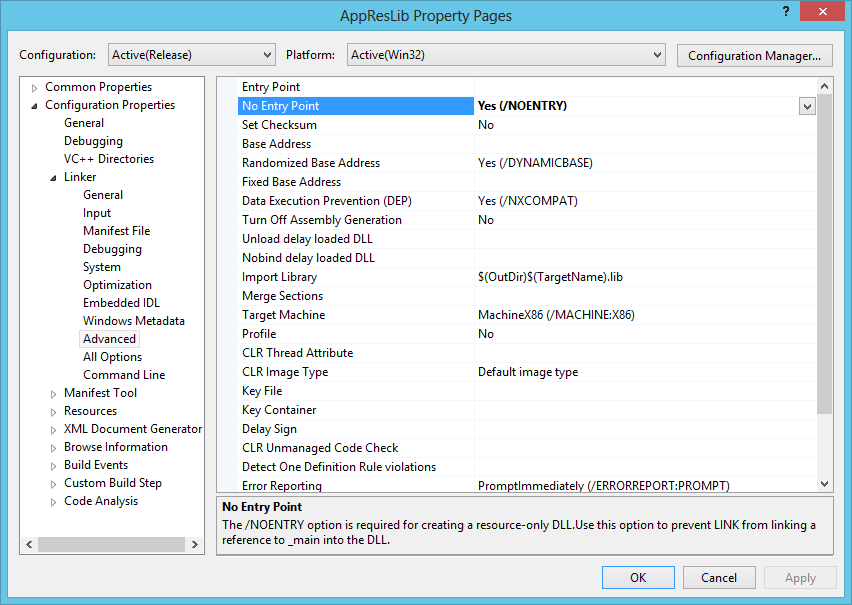The image size is (852, 605).
Task: Select the Linker General page
Action: point(103,195)
